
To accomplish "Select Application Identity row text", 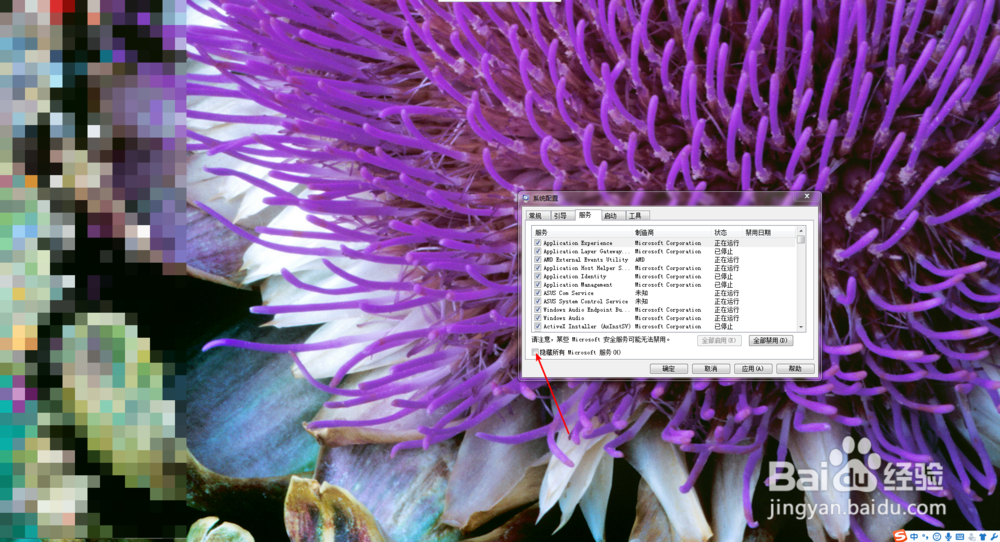I will click(575, 276).
